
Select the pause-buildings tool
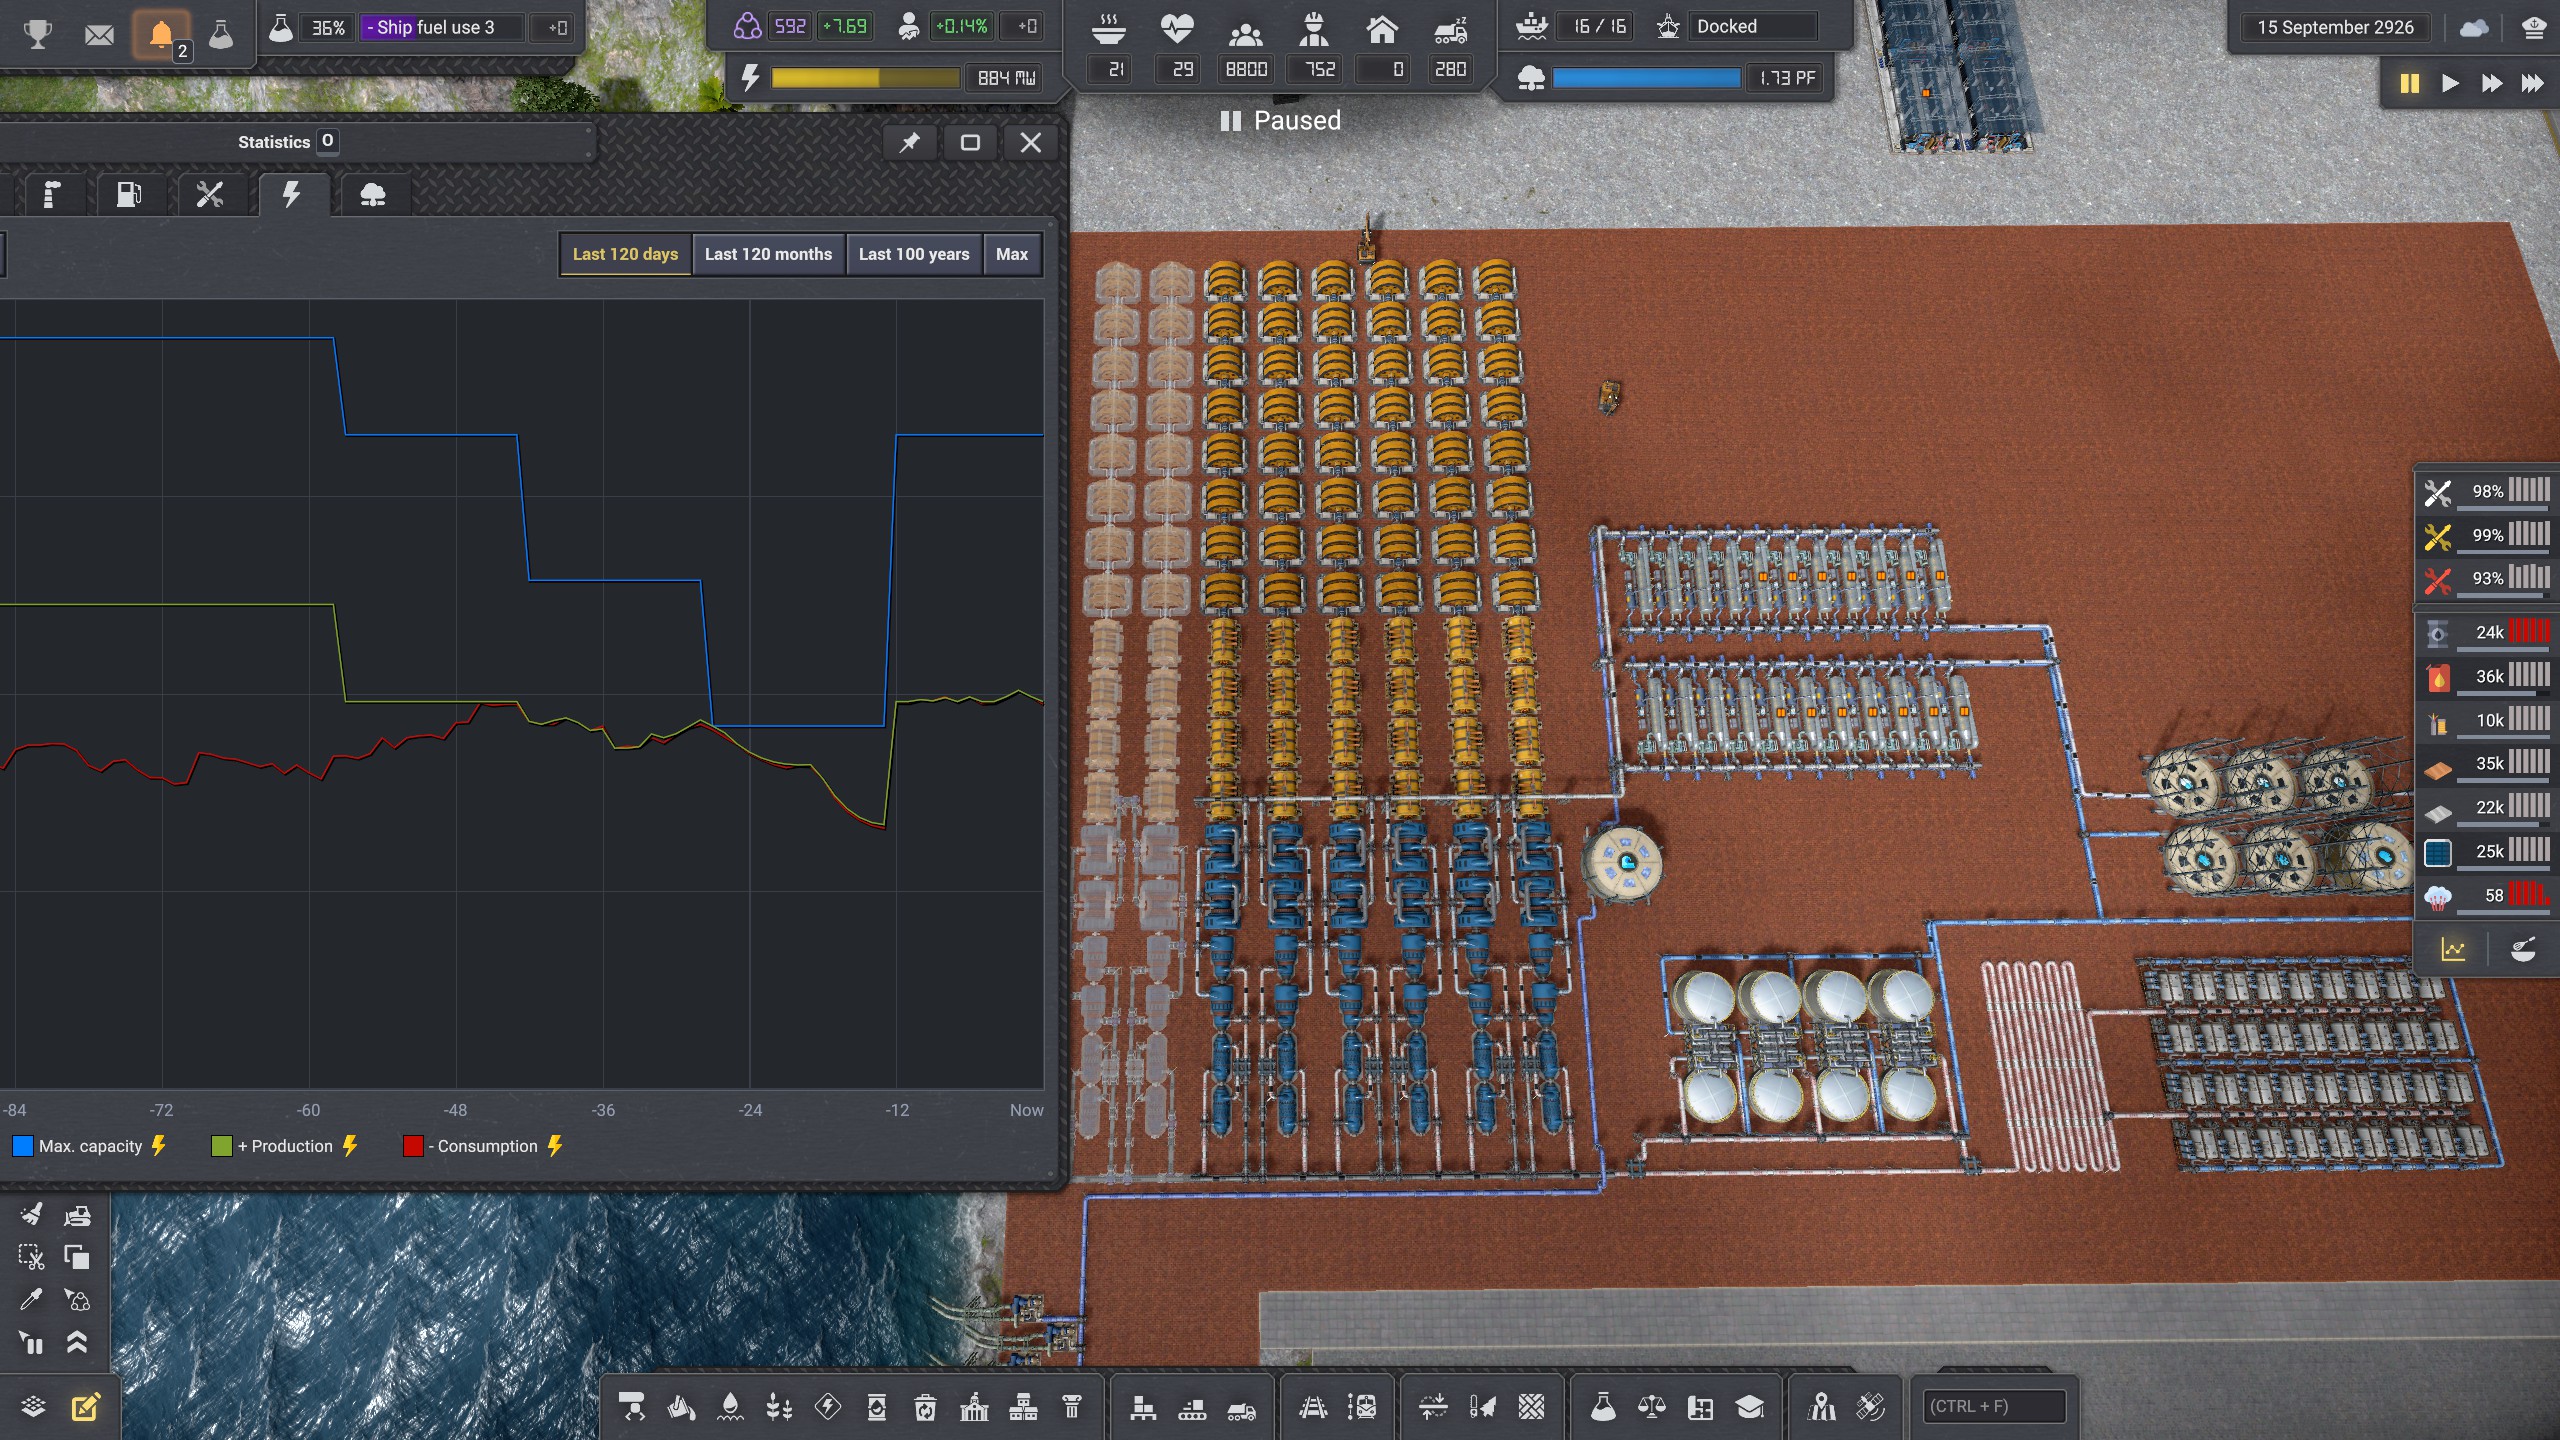(31, 1343)
